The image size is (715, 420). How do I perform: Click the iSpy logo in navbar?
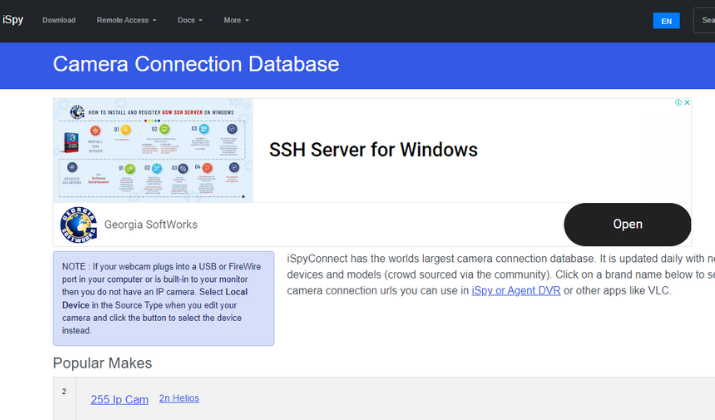coord(13,20)
